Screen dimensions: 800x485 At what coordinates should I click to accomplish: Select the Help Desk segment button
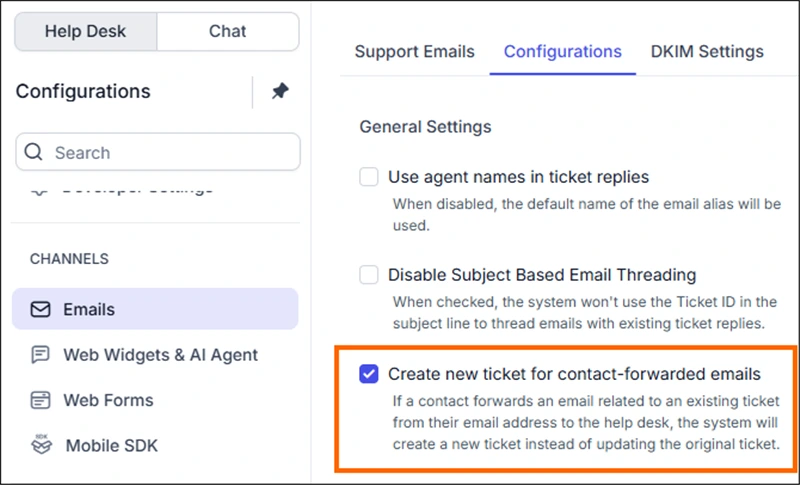click(85, 31)
